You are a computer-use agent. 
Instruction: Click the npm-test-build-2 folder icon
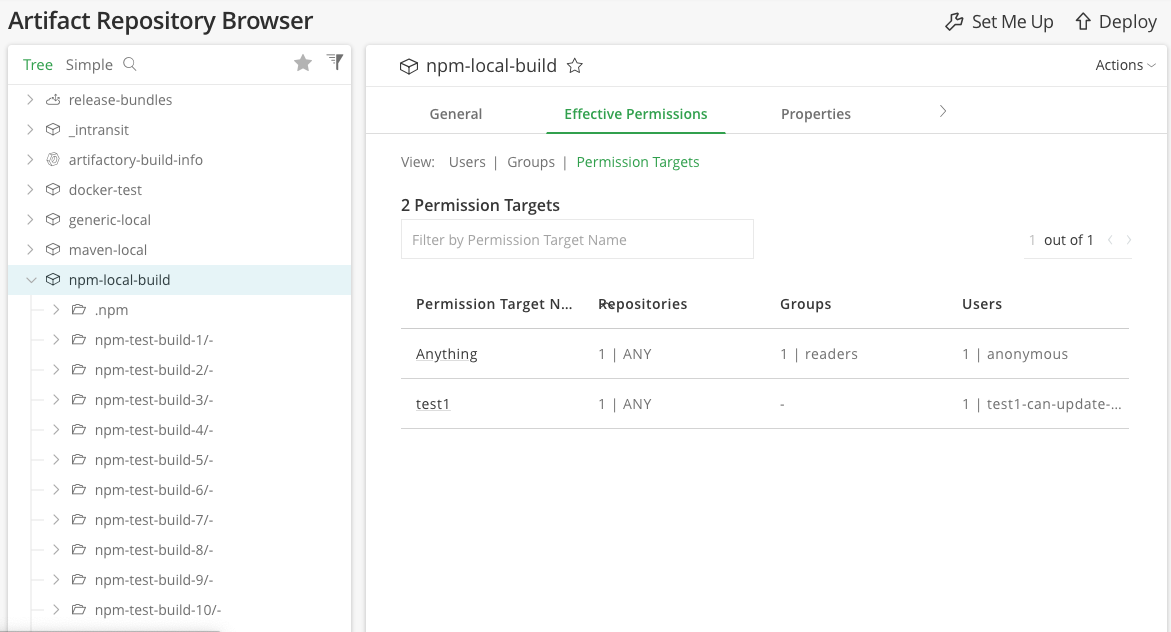[x=78, y=369]
